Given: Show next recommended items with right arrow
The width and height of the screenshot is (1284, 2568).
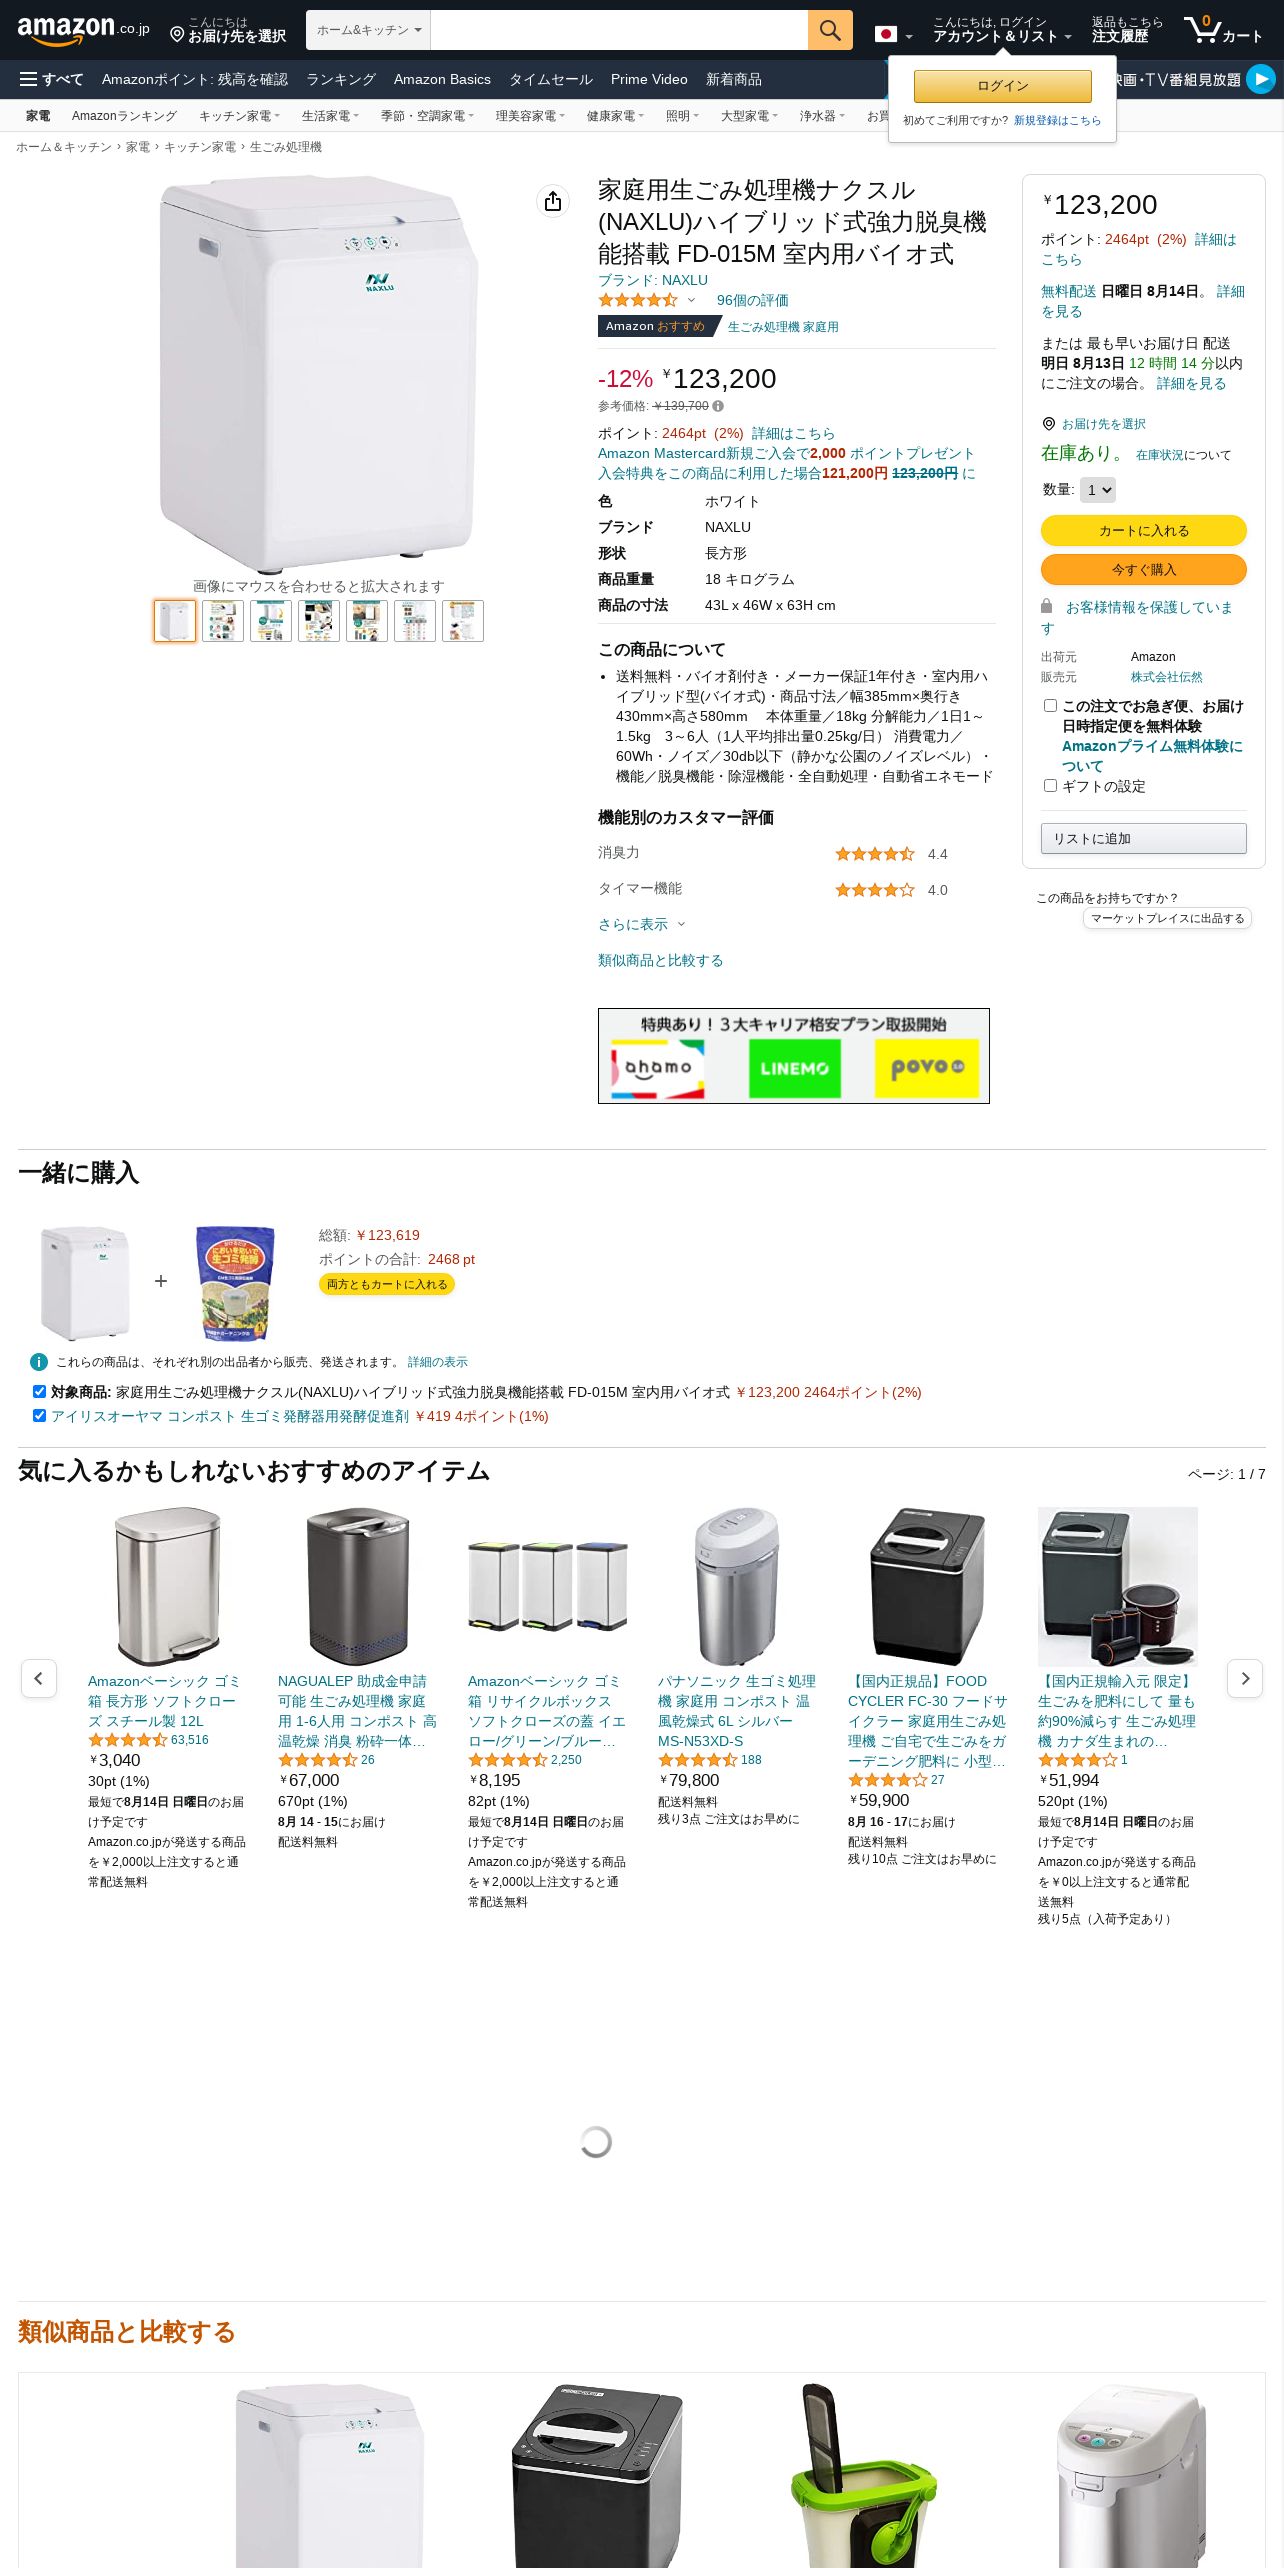Looking at the screenshot, I should (x=1245, y=1678).
